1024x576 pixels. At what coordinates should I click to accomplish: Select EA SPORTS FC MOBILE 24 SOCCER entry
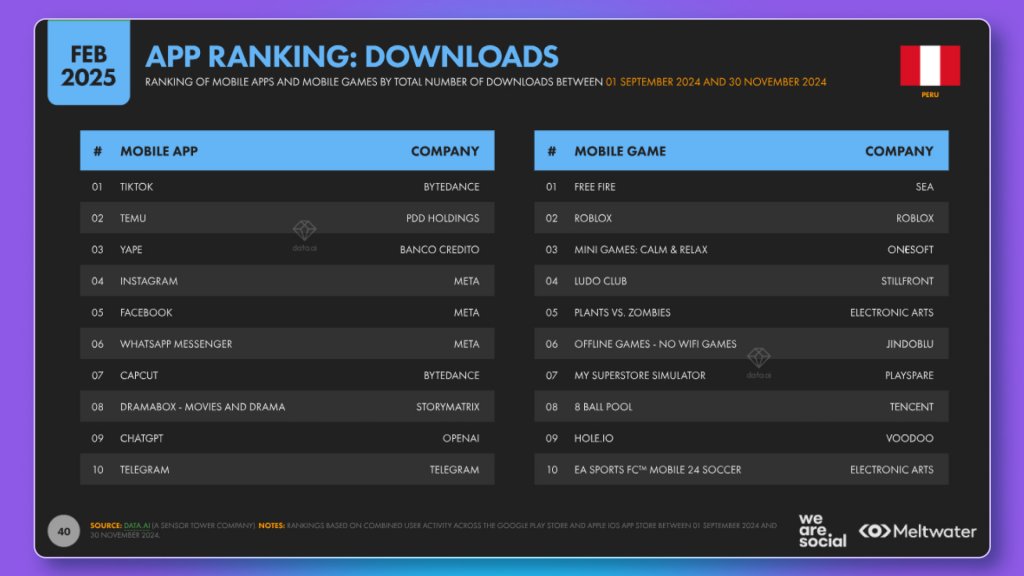(658, 469)
